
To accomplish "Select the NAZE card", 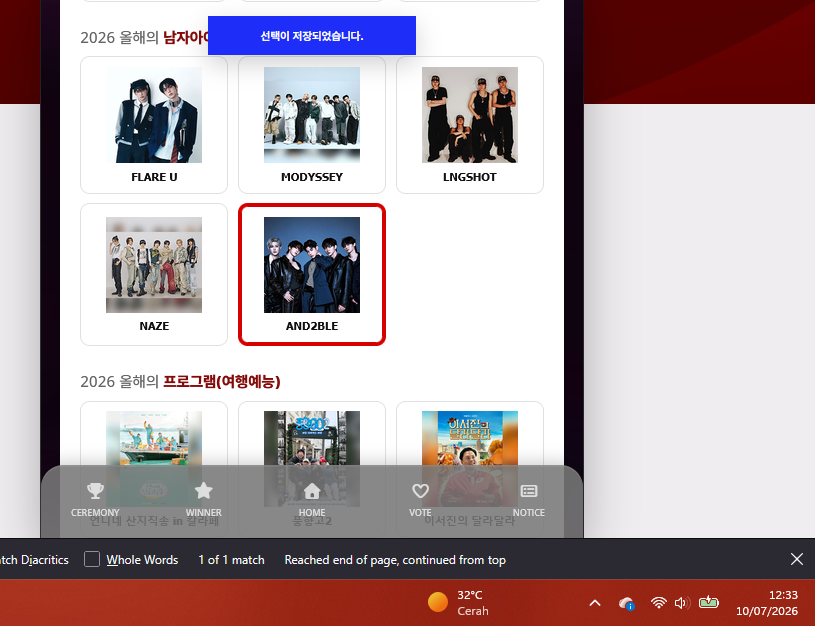I will pos(154,275).
